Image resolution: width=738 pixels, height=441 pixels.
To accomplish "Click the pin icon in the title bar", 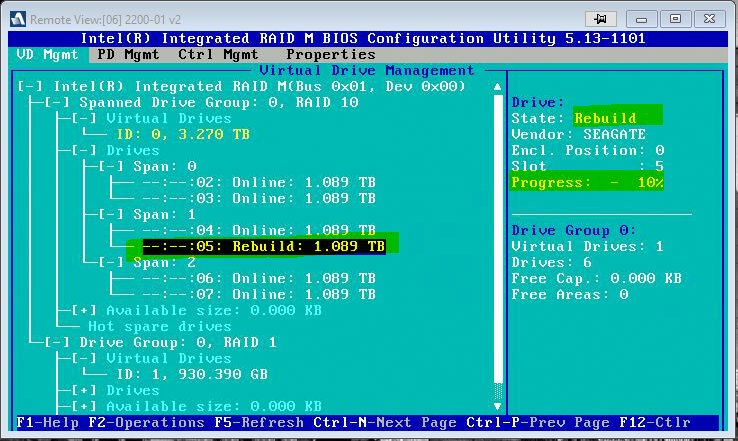I will coord(600,19).
